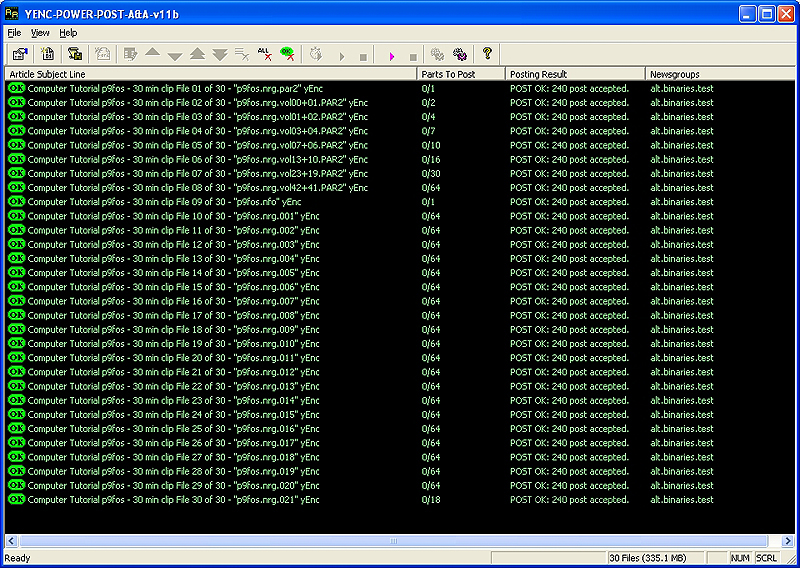
Task: Click the application icon in the title bar
Action: point(11,13)
